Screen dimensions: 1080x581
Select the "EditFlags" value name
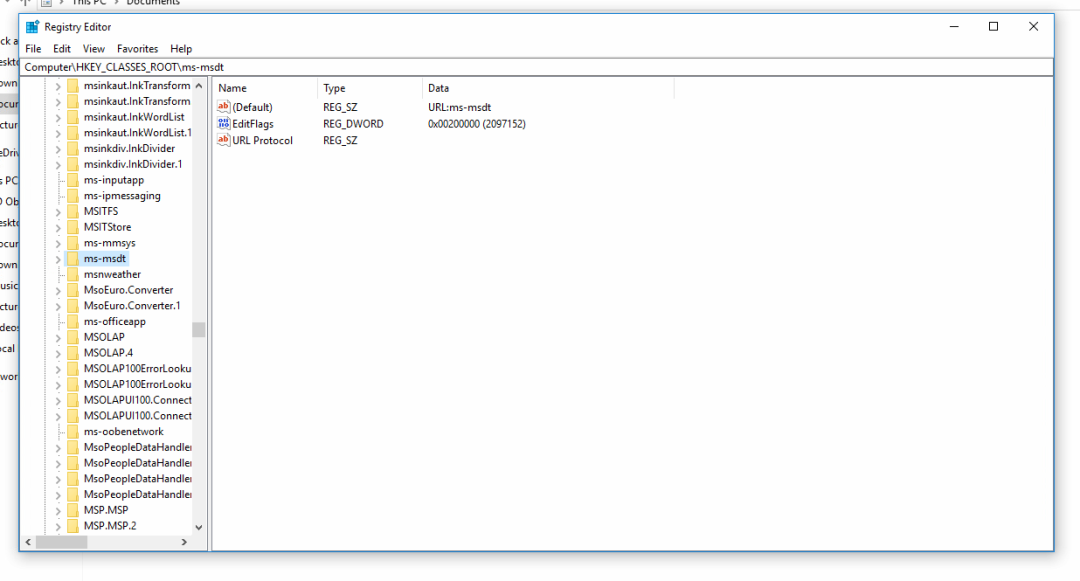click(x=253, y=124)
